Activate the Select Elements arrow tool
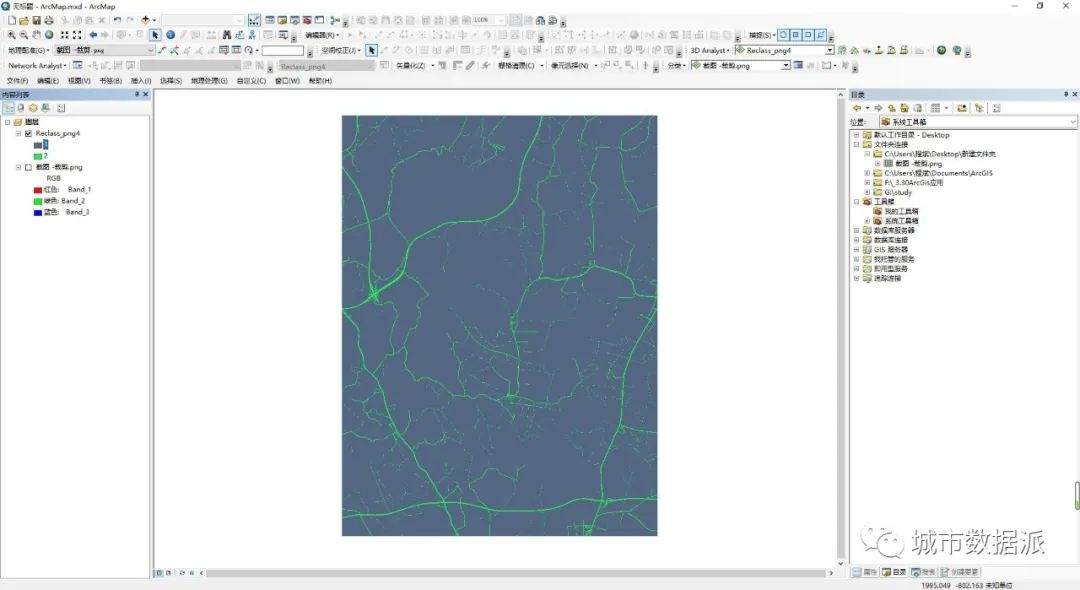 155,34
